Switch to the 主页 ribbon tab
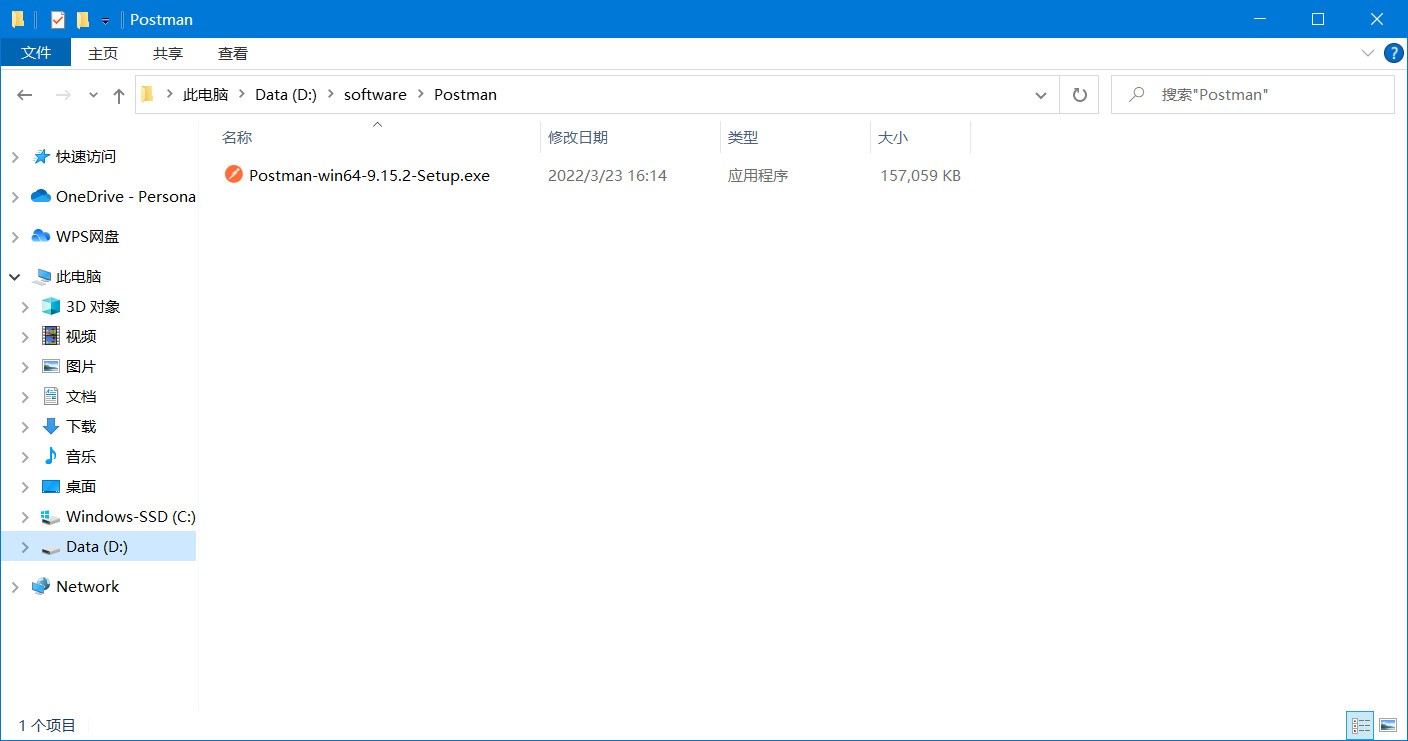The width and height of the screenshot is (1408, 741). 103,53
